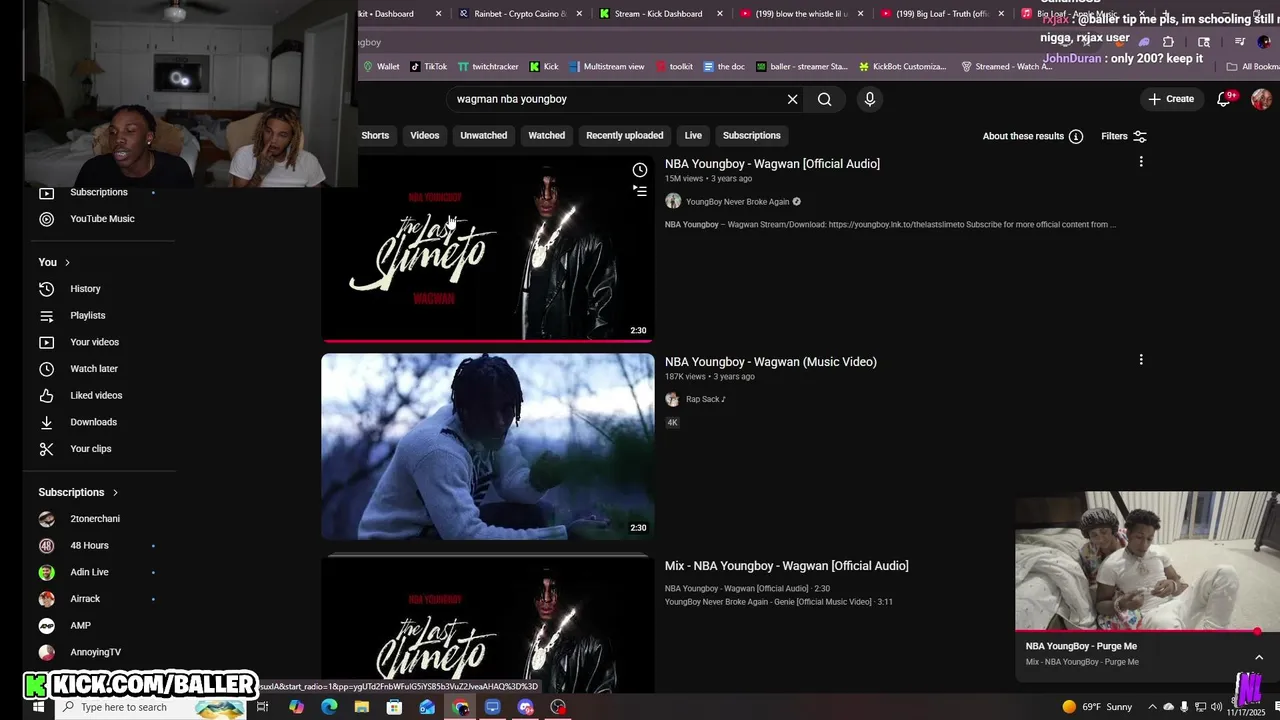Click the YouTube search magnifier icon
The image size is (1280, 720).
click(x=824, y=99)
